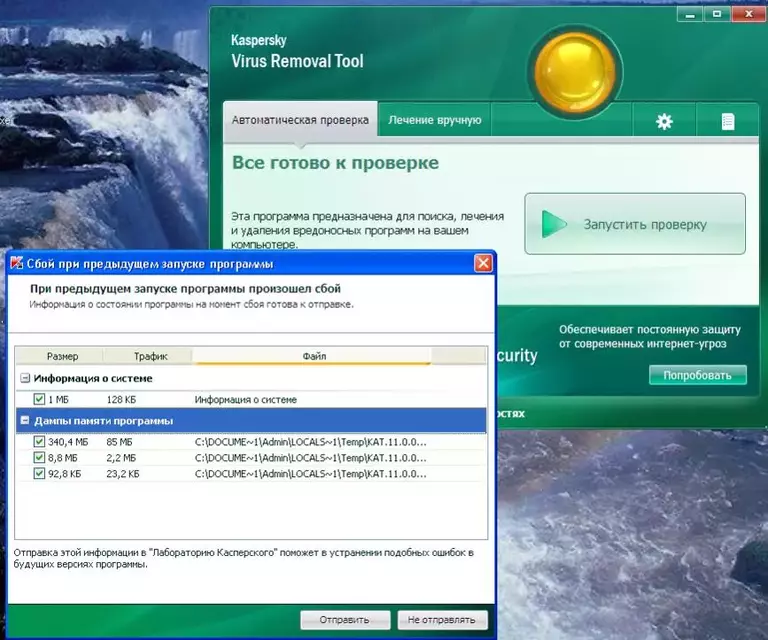Click the 85 МБ traffic value
The image size is (768, 640).
pyautogui.click(x=120, y=442)
